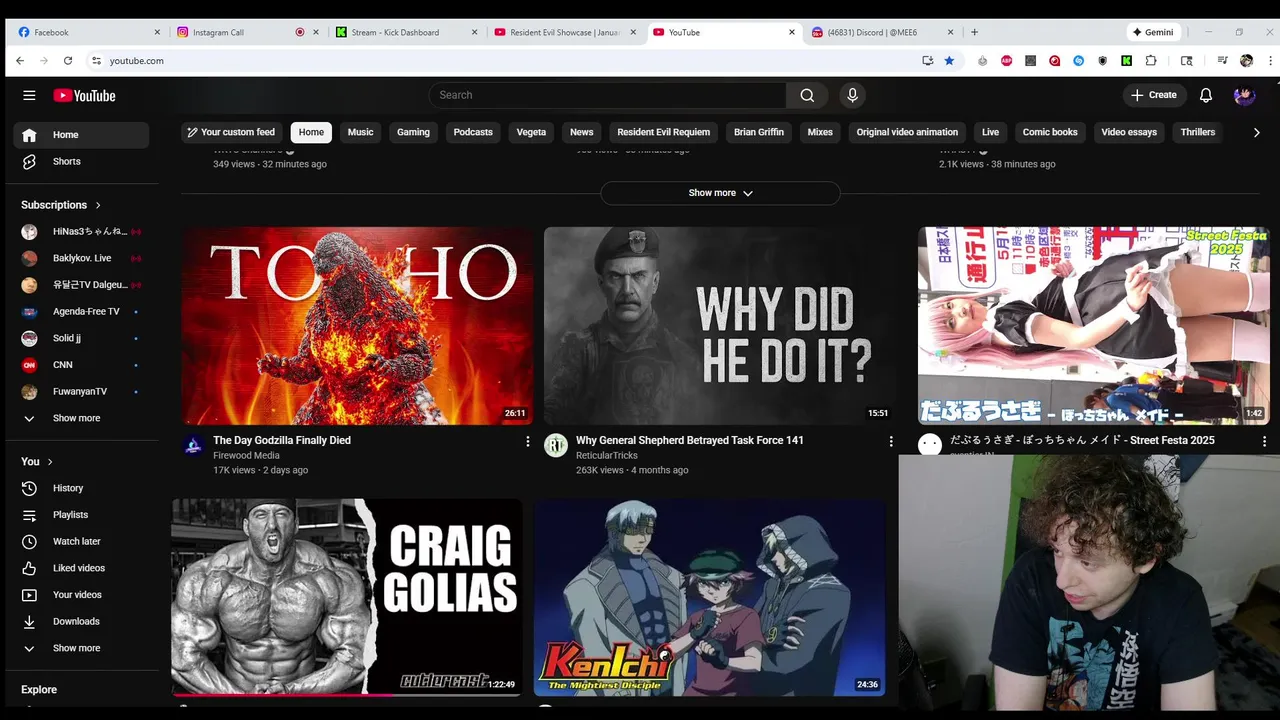Screen dimensions: 1280x720
Task: Open options menu for Street Festa video
Action: tap(1264, 441)
